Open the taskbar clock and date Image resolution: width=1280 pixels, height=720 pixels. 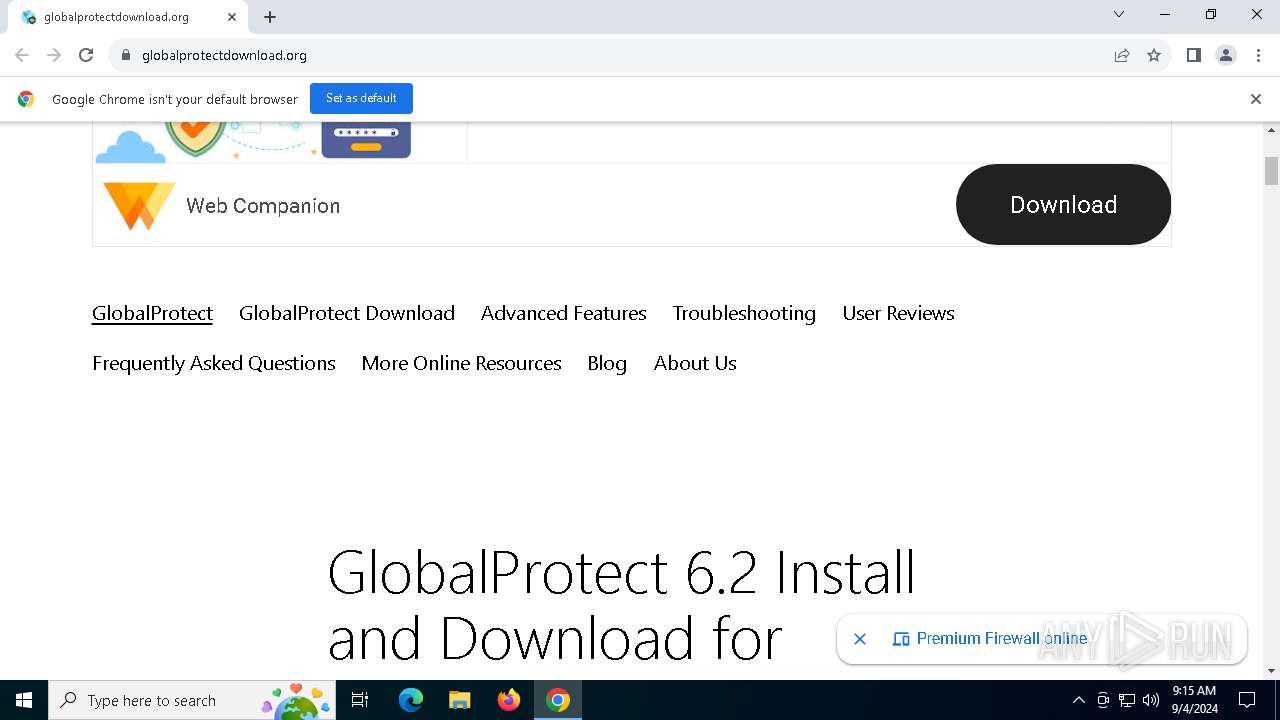(1194, 700)
